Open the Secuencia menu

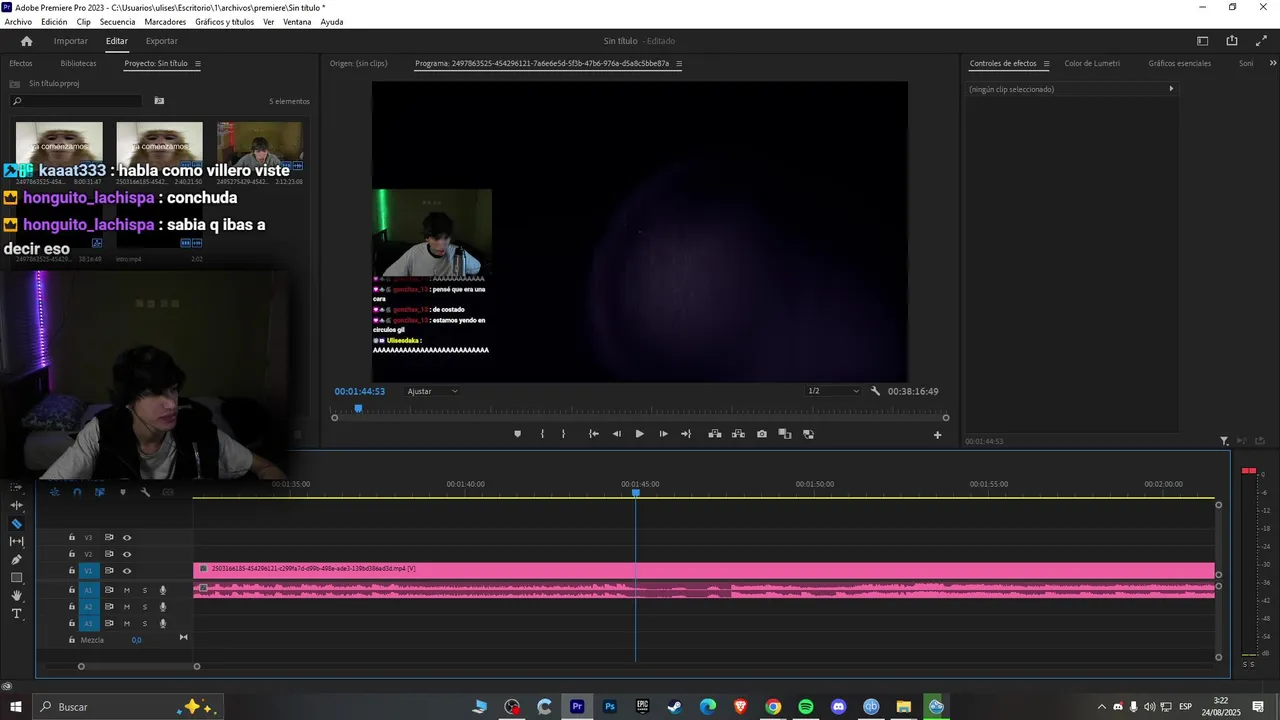(x=117, y=22)
